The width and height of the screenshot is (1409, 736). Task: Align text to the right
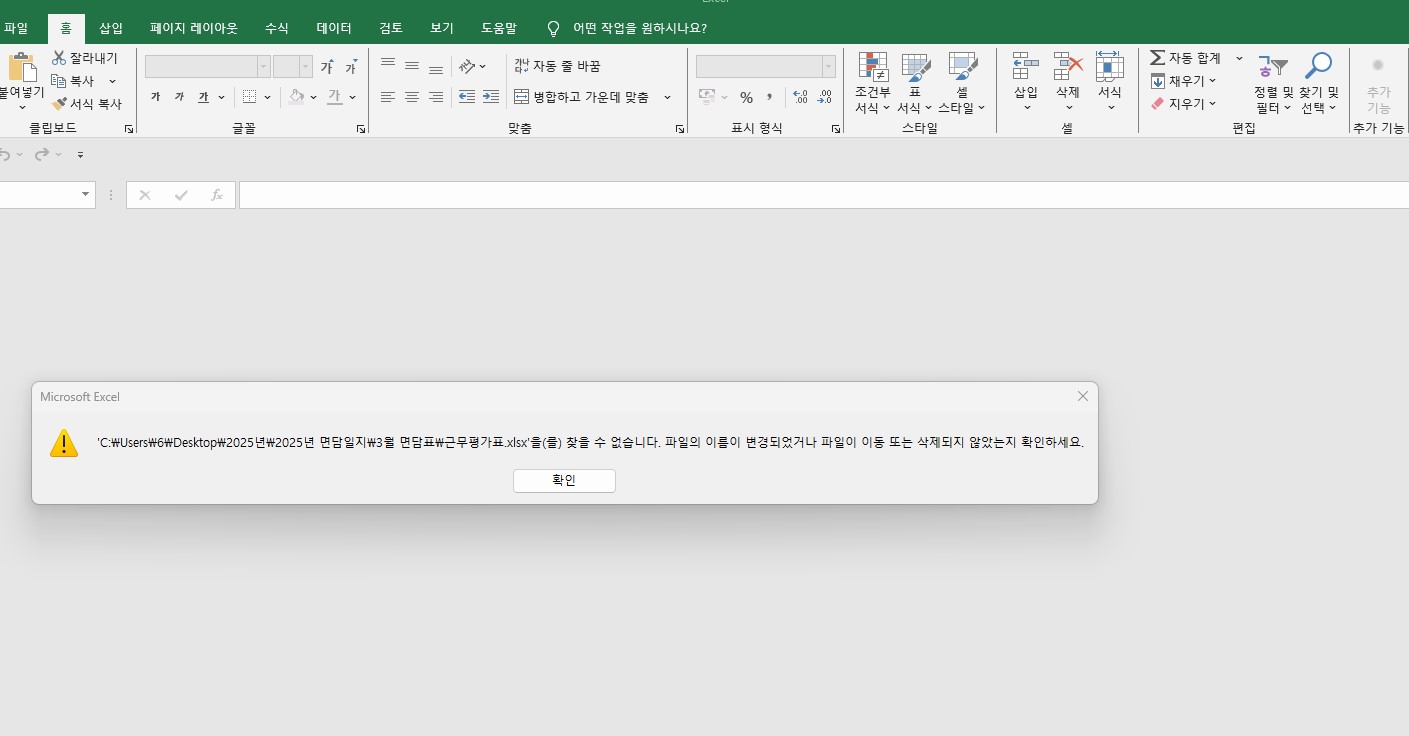click(x=436, y=97)
